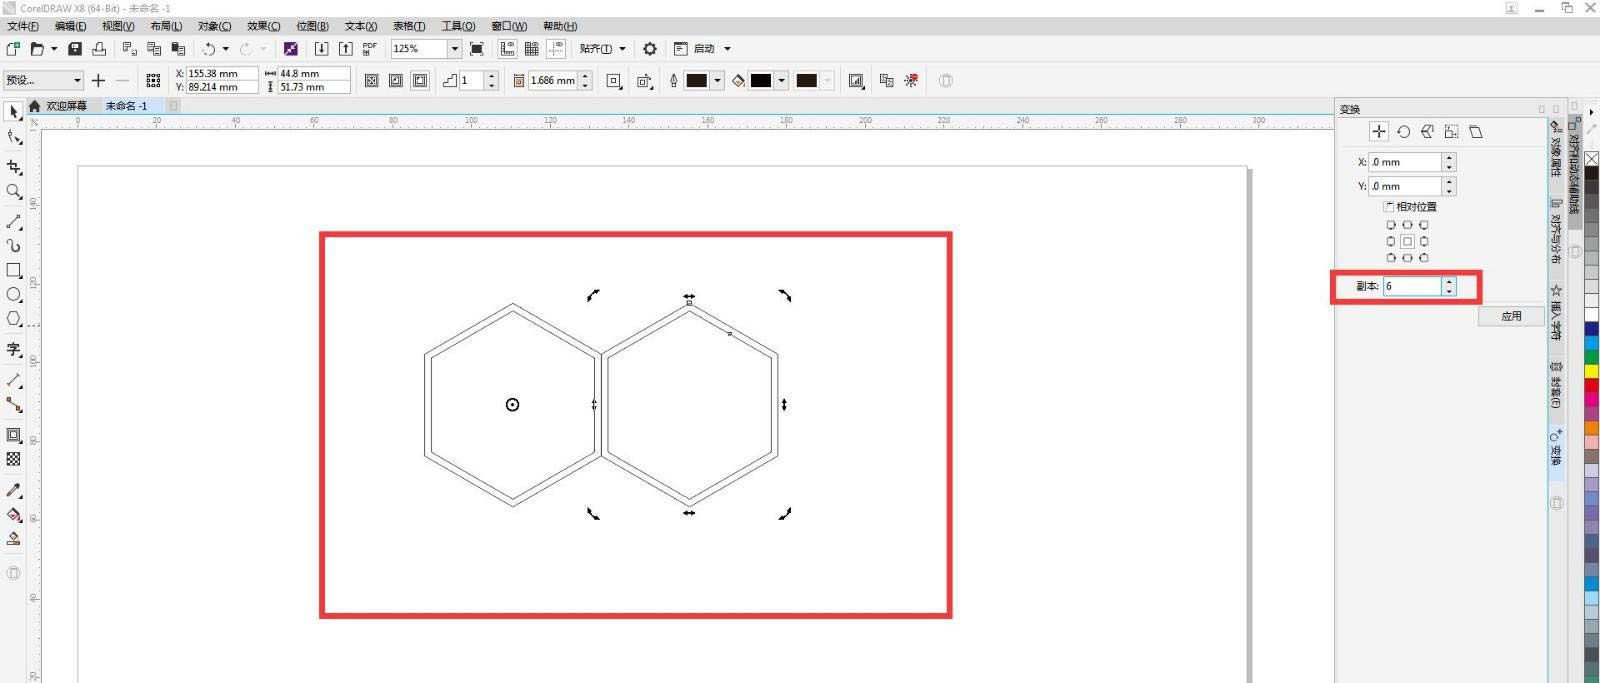Select bottom-left anchor point in position grid
The width and height of the screenshot is (1600, 683).
tap(1391, 257)
